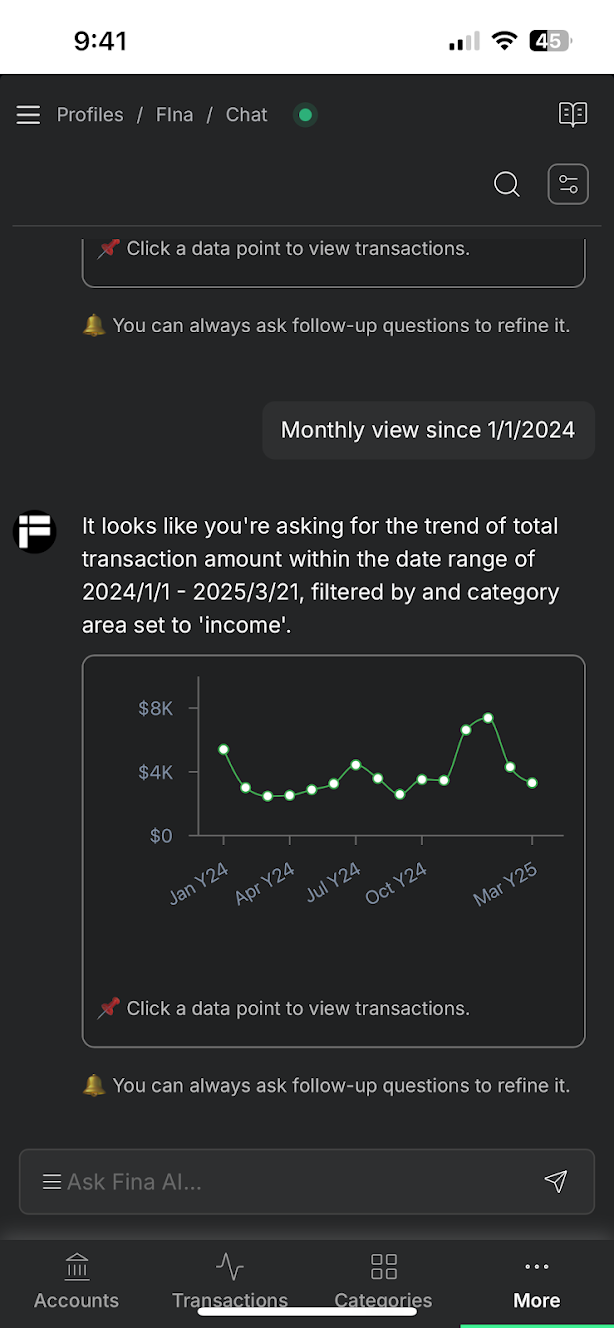This screenshot has height=1328, width=614.
Task: Open the More tab
Action: (x=537, y=1281)
